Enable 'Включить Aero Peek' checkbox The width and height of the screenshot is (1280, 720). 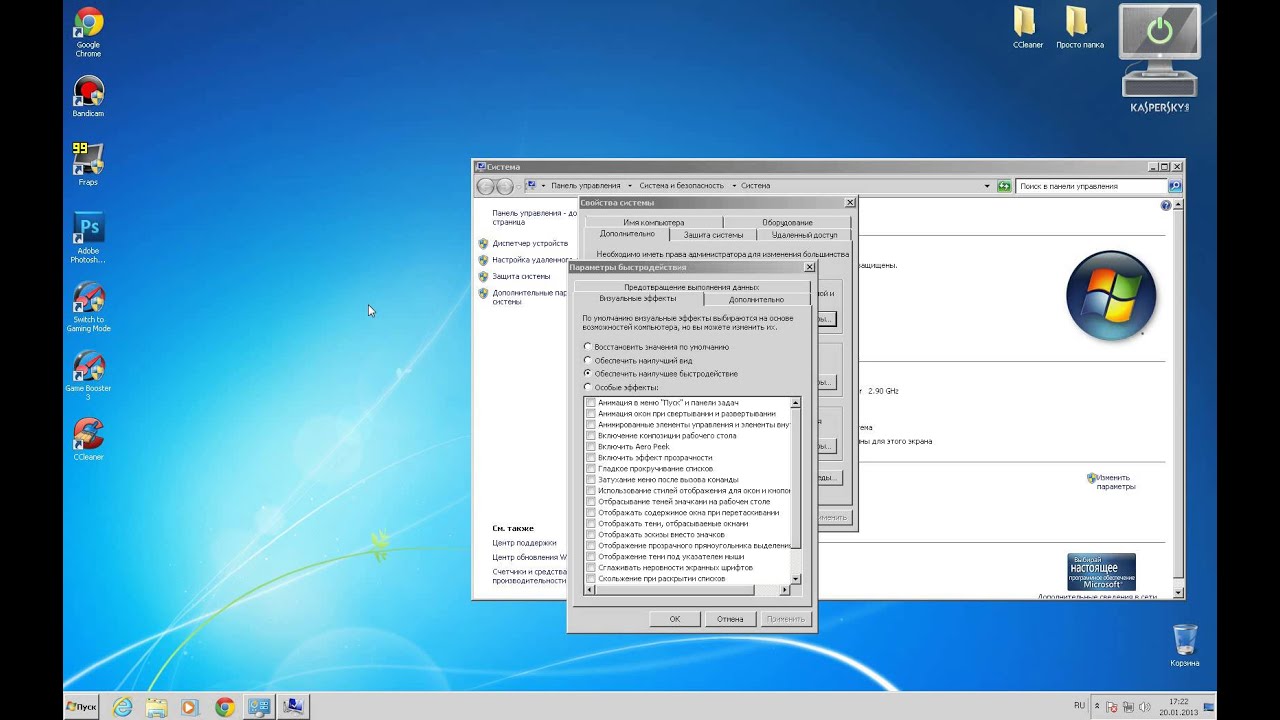coord(591,446)
